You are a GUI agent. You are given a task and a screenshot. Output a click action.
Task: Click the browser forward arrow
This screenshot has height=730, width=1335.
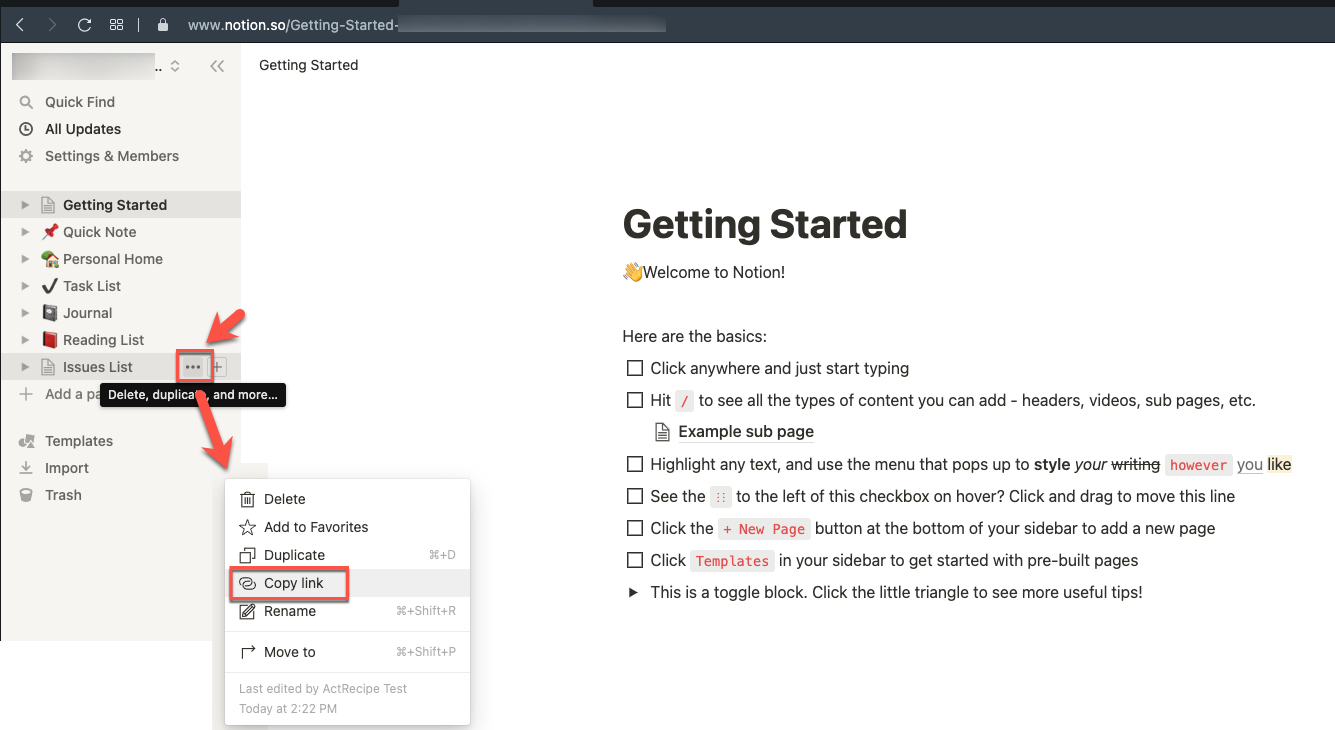pos(52,25)
